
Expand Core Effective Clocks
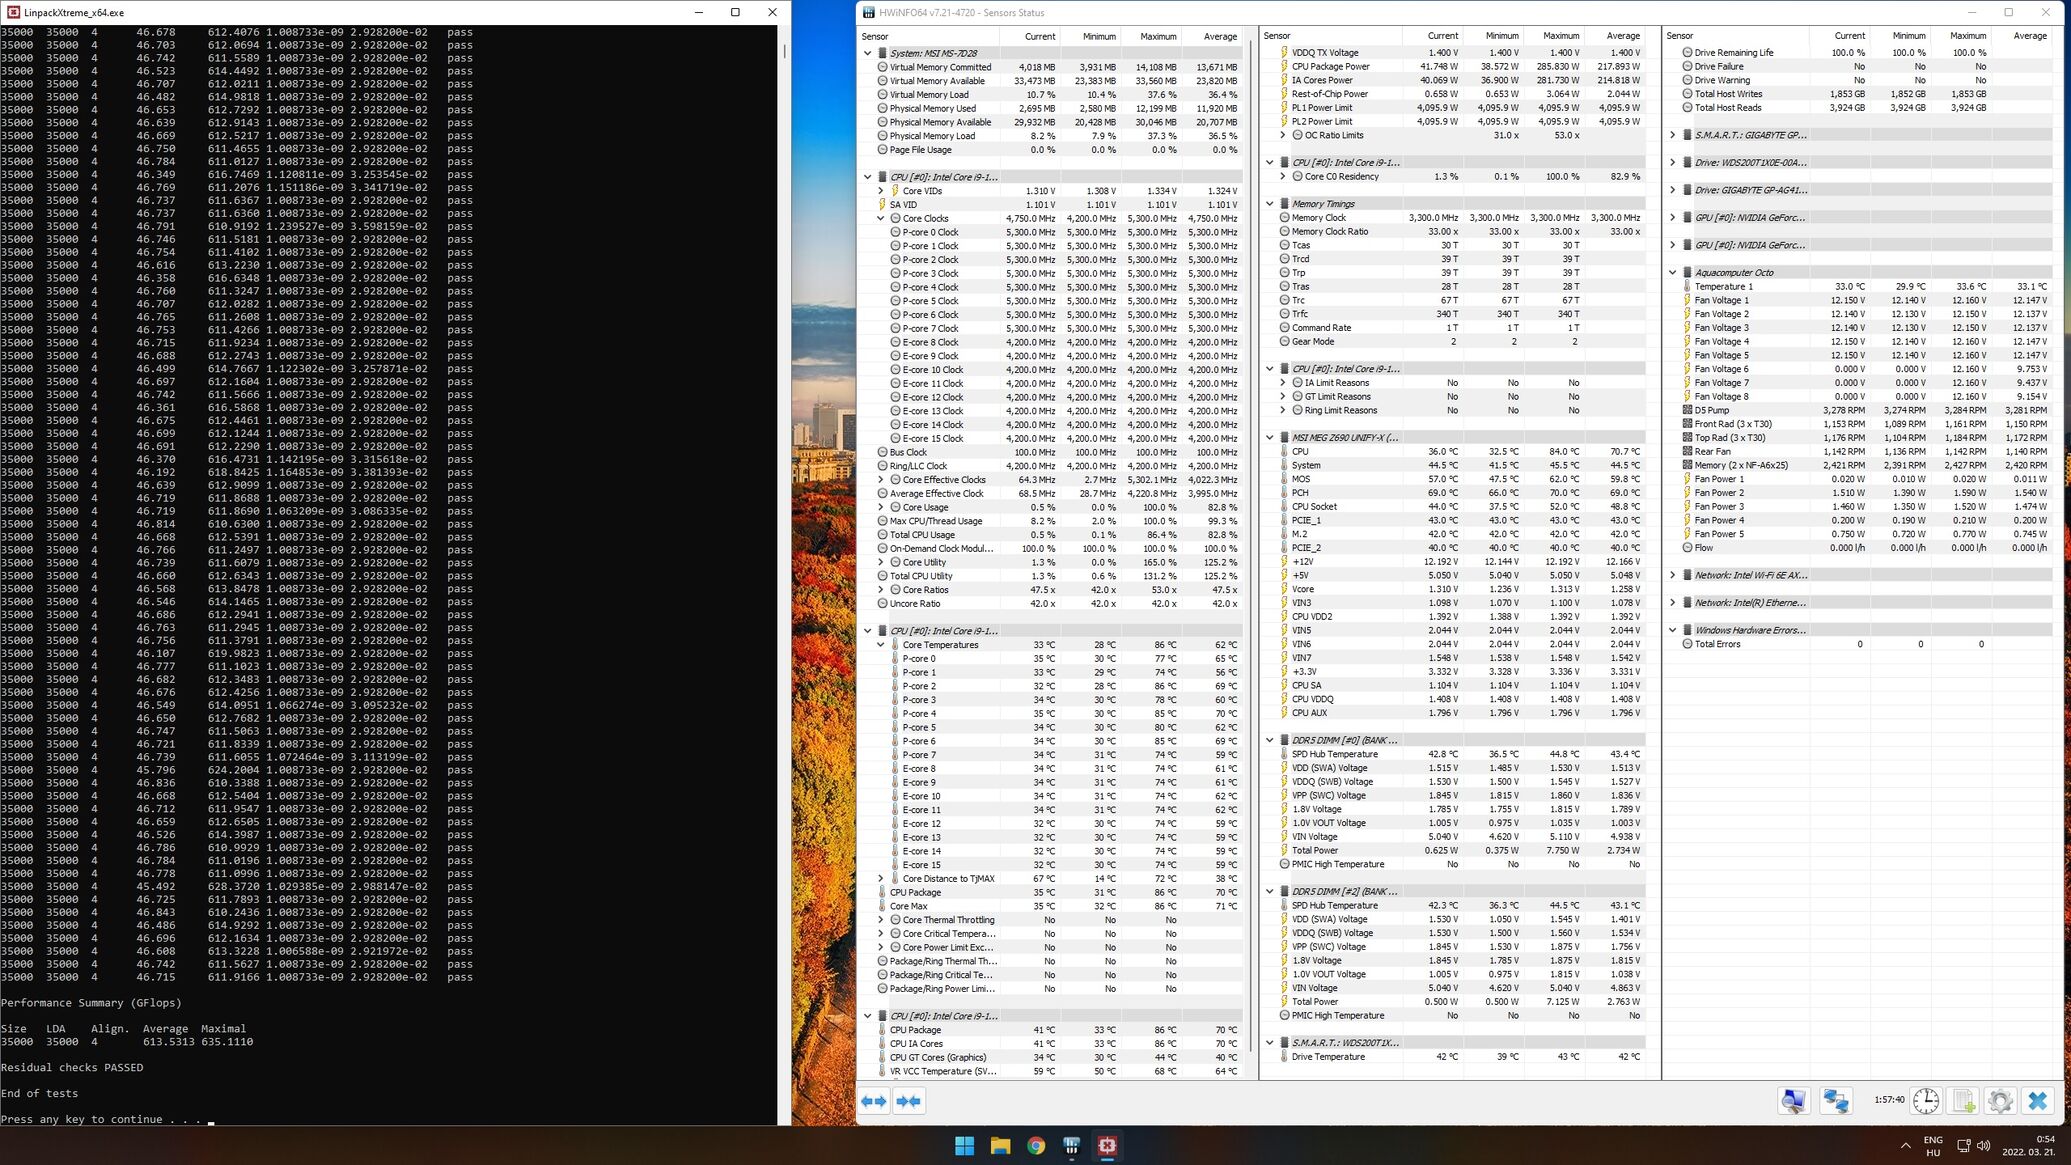coord(880,479)
